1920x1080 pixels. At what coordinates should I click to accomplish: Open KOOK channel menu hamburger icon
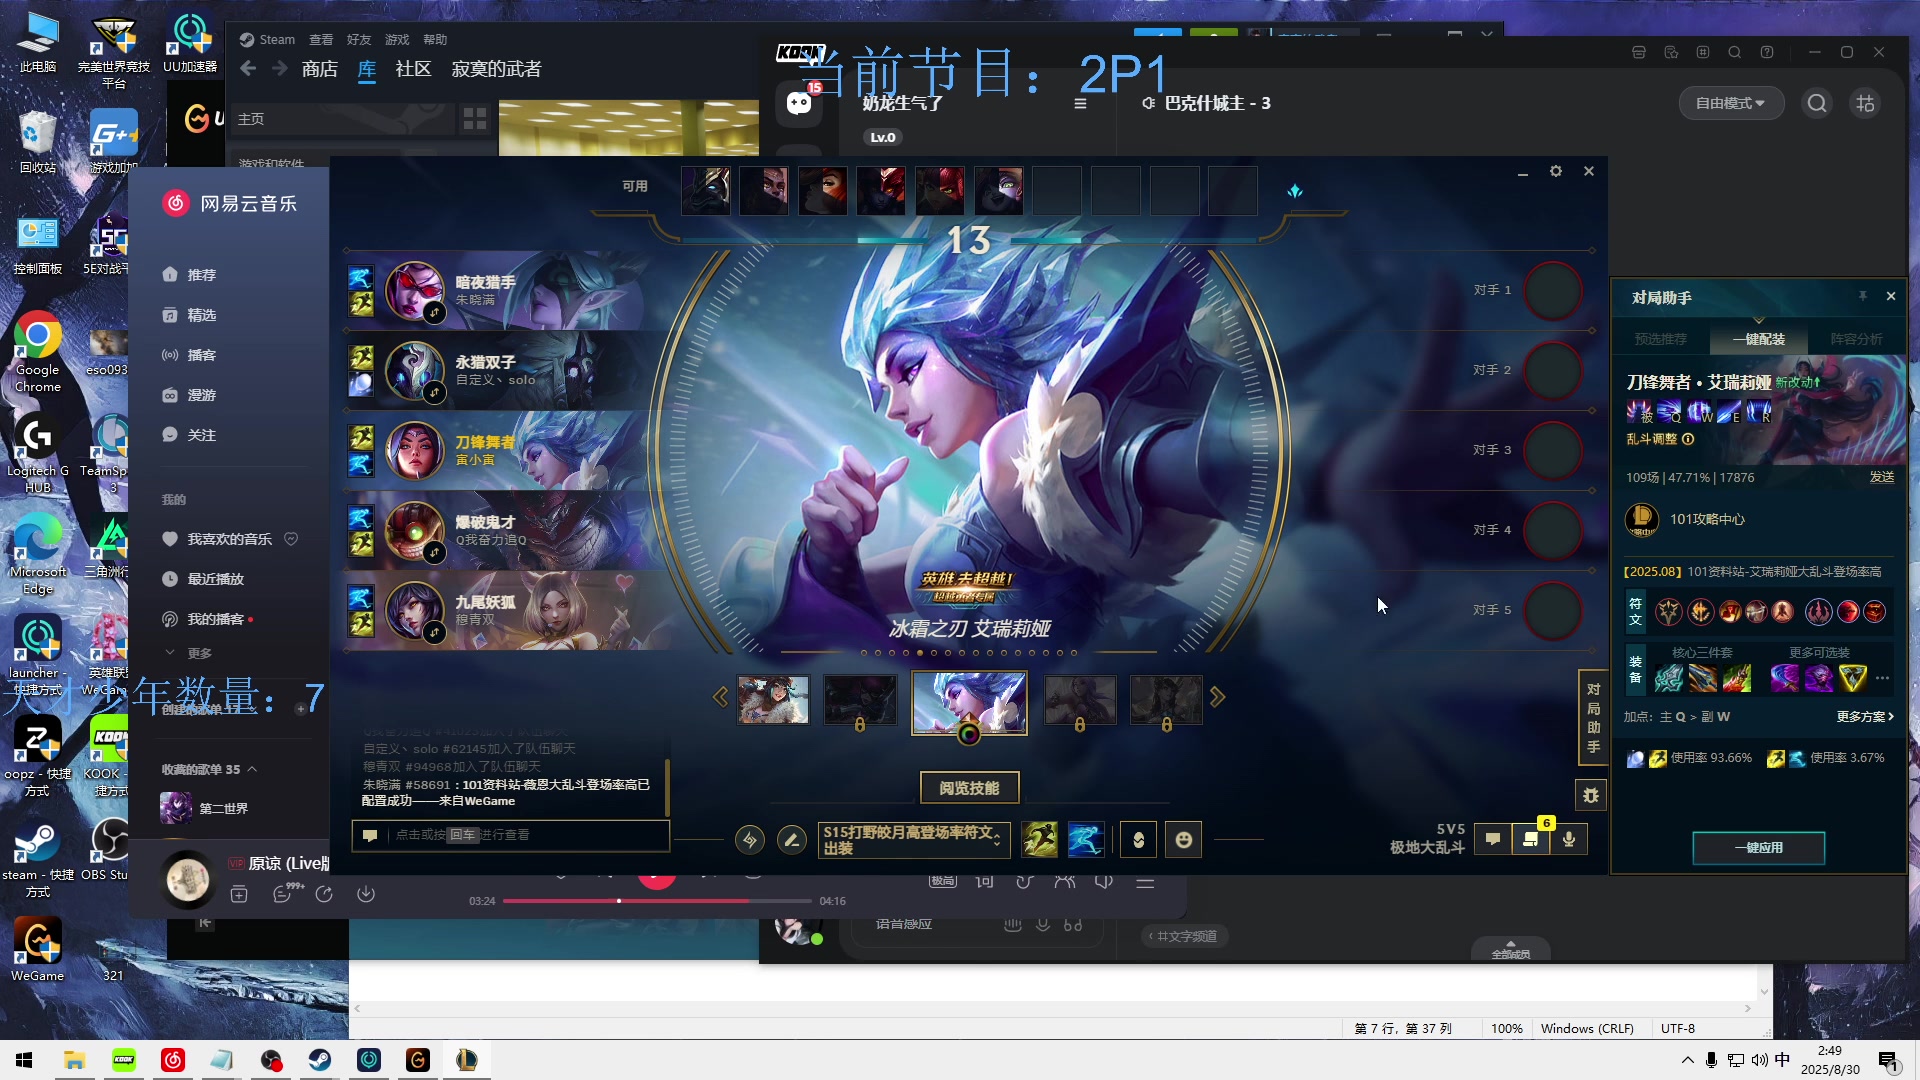1080,103
